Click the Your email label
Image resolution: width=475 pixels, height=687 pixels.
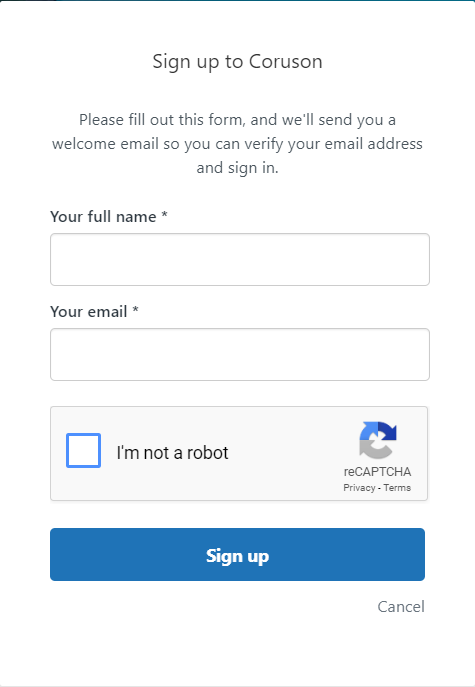tap(89, 312)
